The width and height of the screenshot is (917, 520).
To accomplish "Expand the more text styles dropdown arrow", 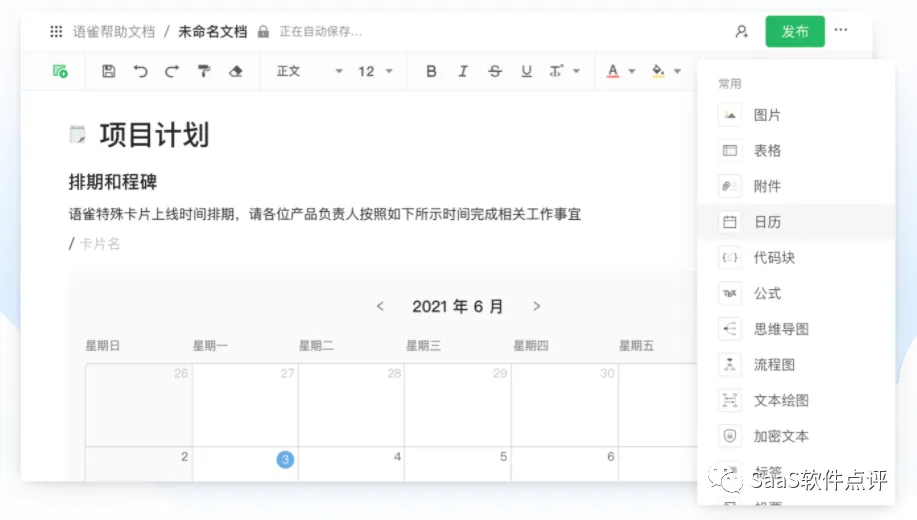I will pyautogui.click(x=577, y=71).
